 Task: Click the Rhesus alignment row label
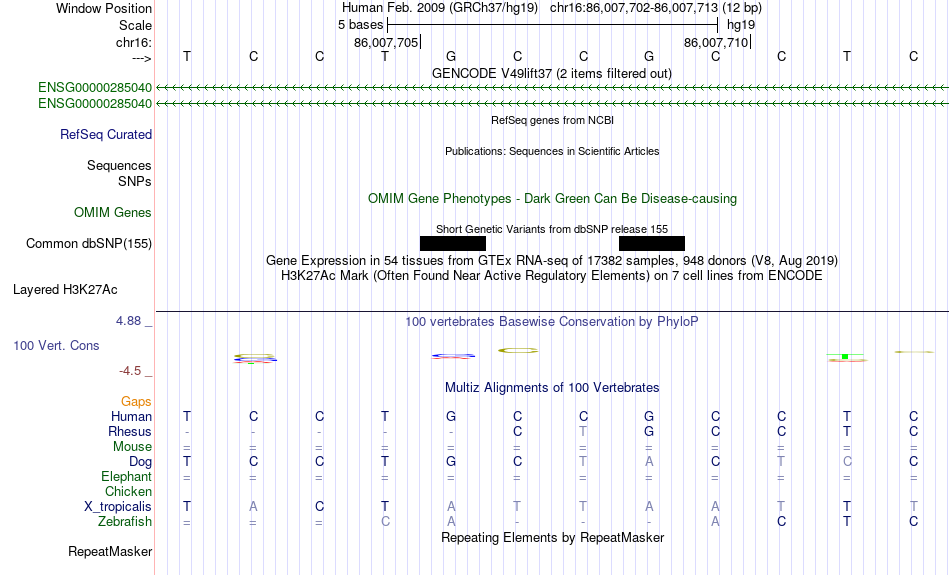[x=130, y=432]
